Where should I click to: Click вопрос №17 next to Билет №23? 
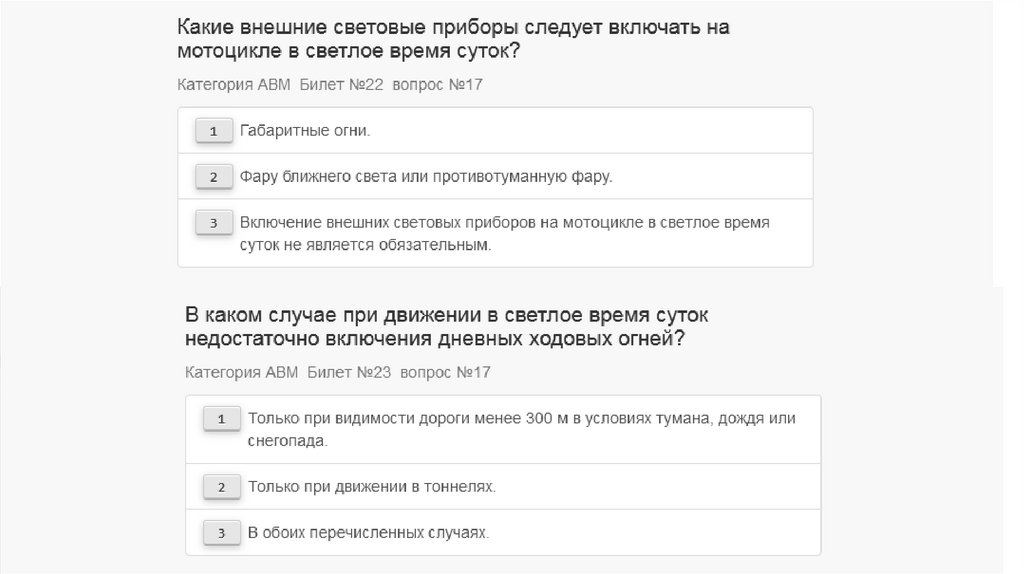[445, 372]
